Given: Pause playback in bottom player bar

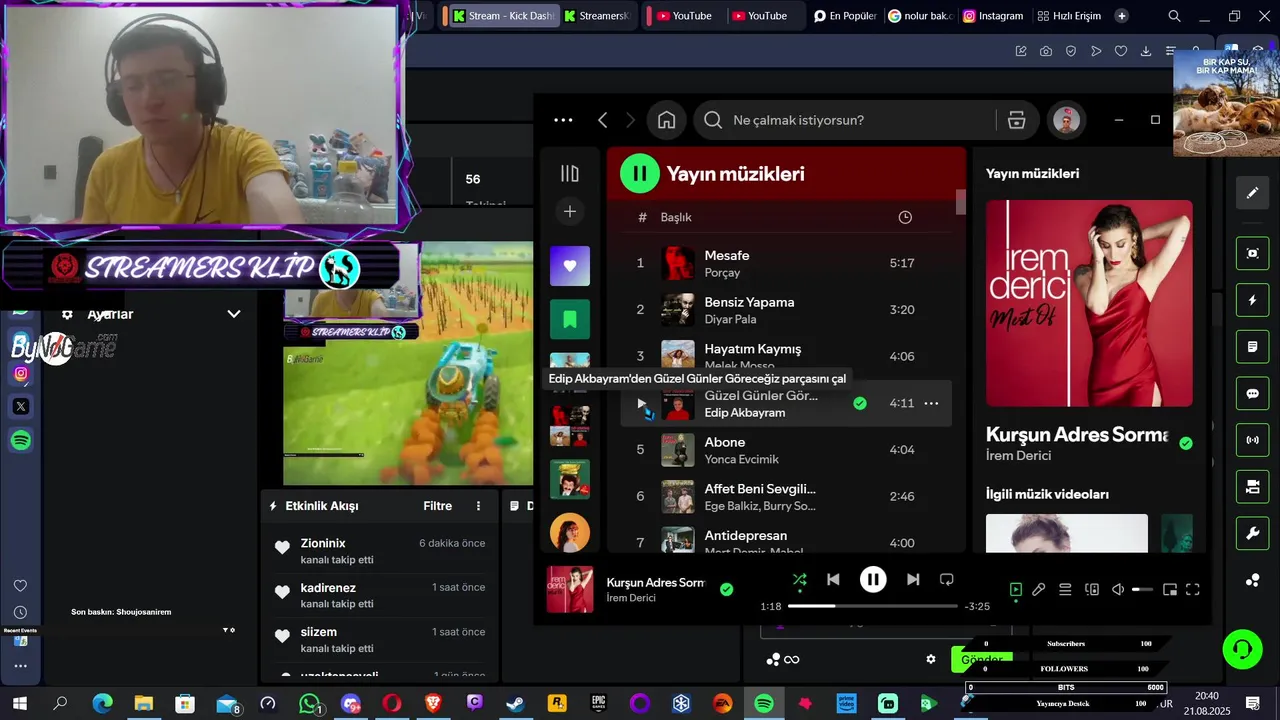Looking at the screenshot, I should [873, 579].
